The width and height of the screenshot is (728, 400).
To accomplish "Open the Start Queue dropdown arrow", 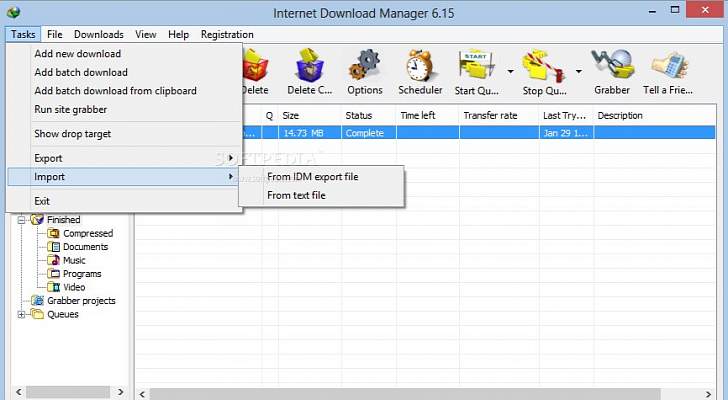I will [510, 72].
